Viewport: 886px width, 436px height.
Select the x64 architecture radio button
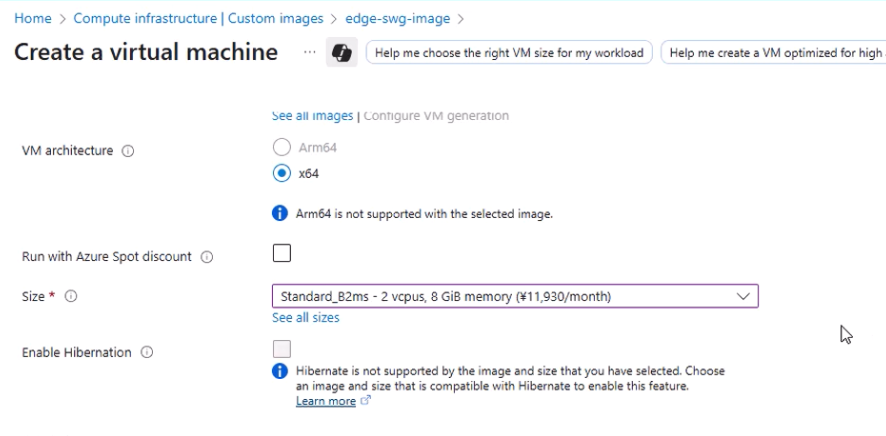pos(281,173)
